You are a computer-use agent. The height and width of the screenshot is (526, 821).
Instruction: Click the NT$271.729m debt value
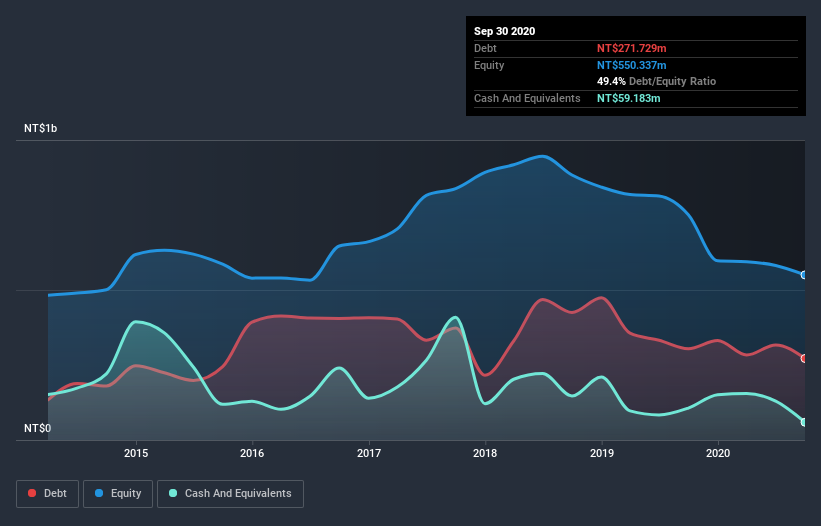[631, 48]
